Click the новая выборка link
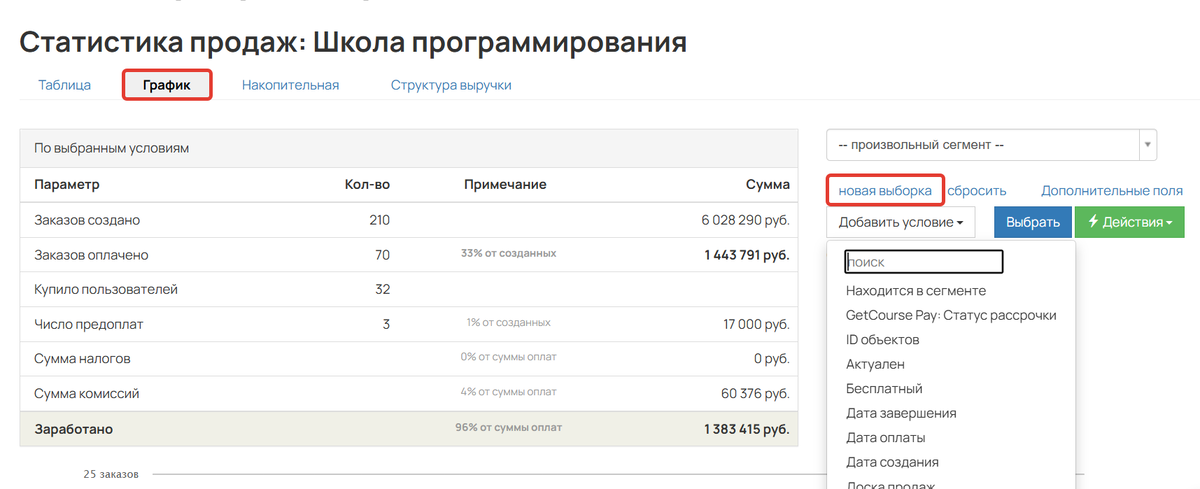Viewport: 1200px width, 489px height. coord(885,190)
